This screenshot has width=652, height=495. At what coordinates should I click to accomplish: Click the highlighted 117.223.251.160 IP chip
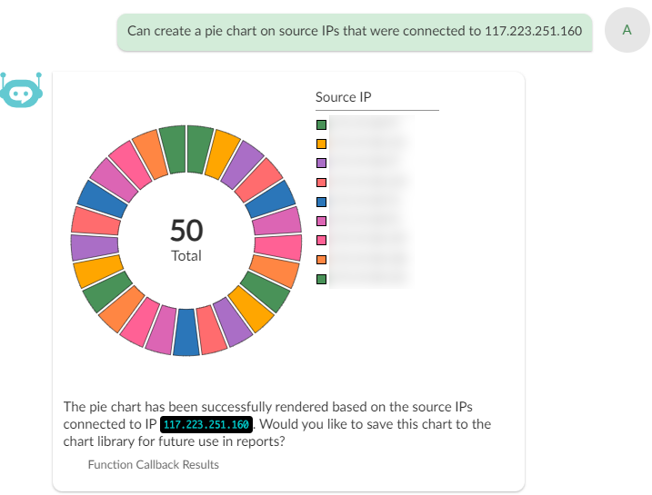tap(206, 424)
